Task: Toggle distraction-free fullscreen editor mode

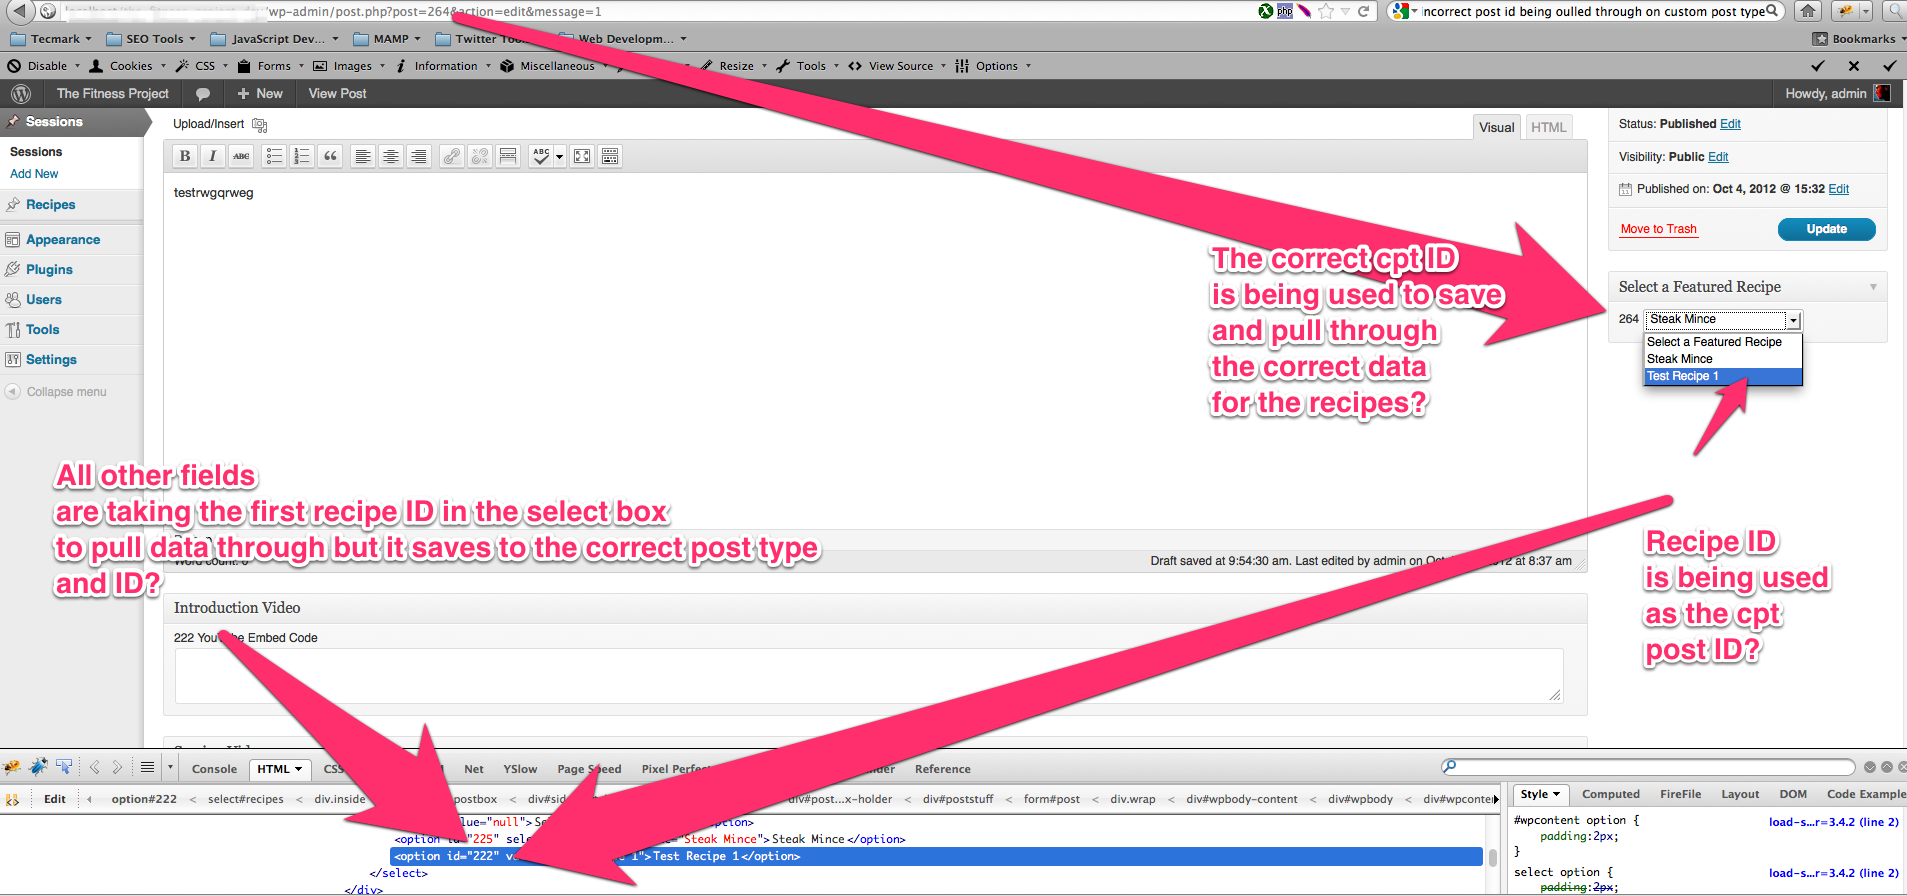Action: [x=582, y=156]
